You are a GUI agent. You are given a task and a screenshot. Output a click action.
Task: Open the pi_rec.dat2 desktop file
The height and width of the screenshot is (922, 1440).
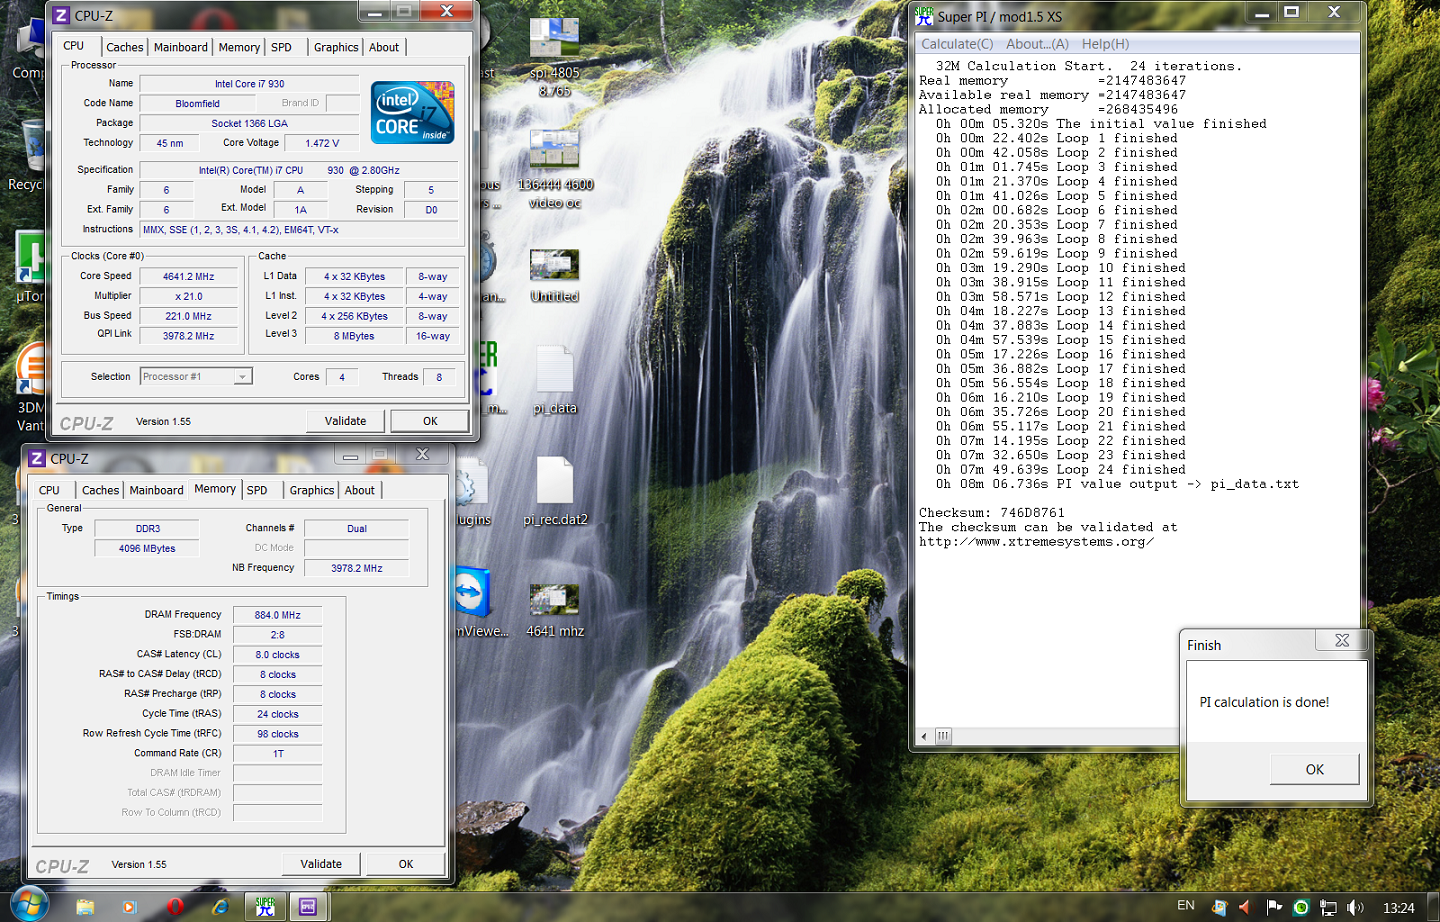click(555, 491)
